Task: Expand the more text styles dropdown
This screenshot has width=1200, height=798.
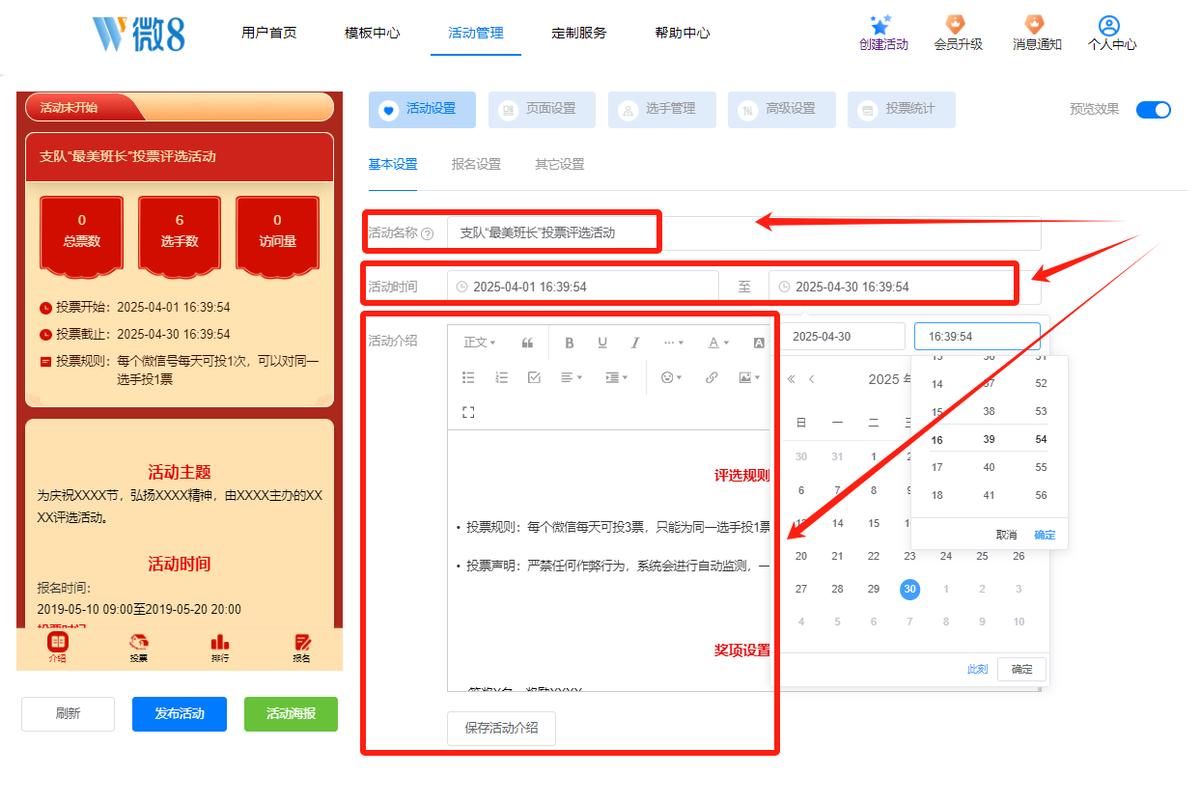Action: click(674, 343)
